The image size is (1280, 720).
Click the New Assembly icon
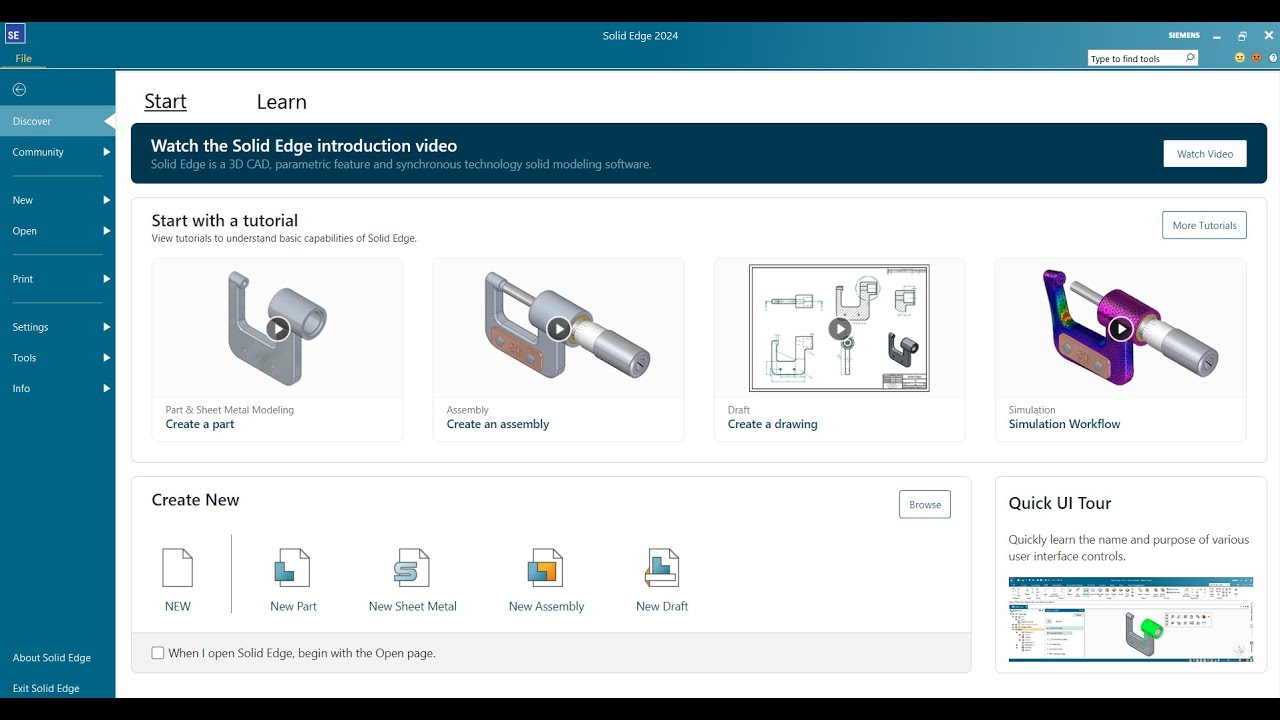546,568
